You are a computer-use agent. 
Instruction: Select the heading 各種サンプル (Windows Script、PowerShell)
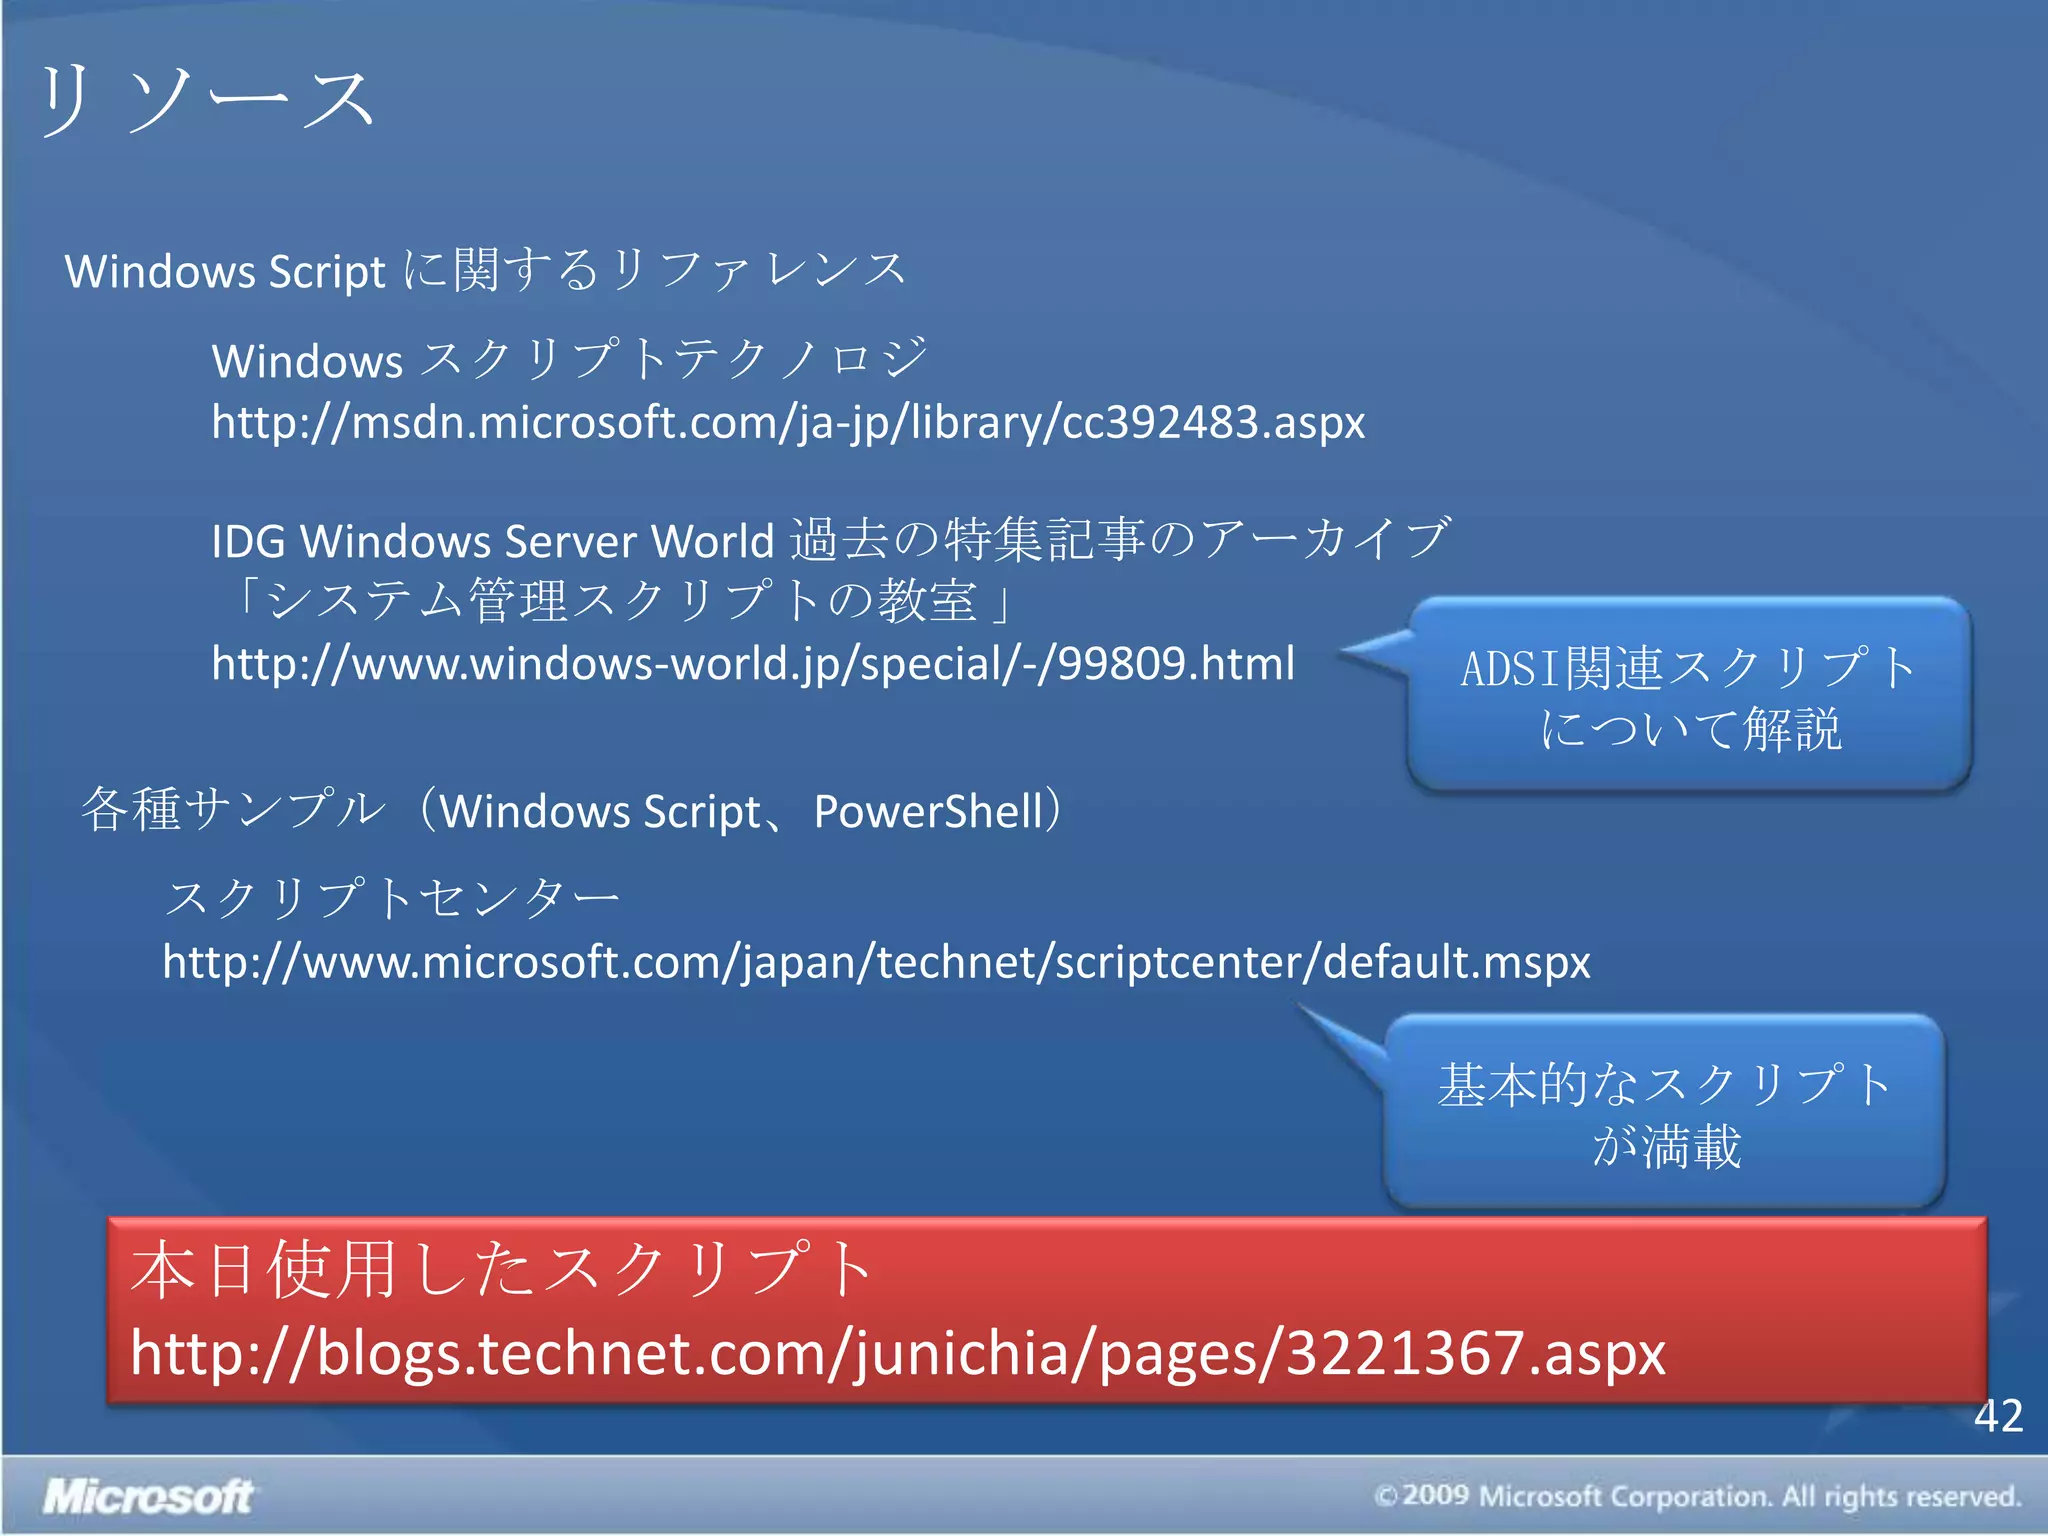573,811
